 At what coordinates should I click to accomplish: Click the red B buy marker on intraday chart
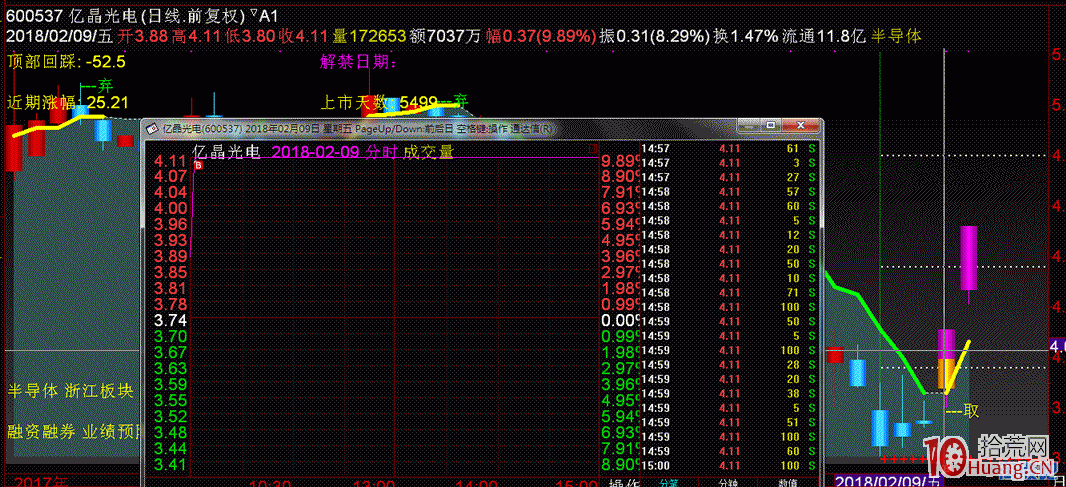[199, 165]
